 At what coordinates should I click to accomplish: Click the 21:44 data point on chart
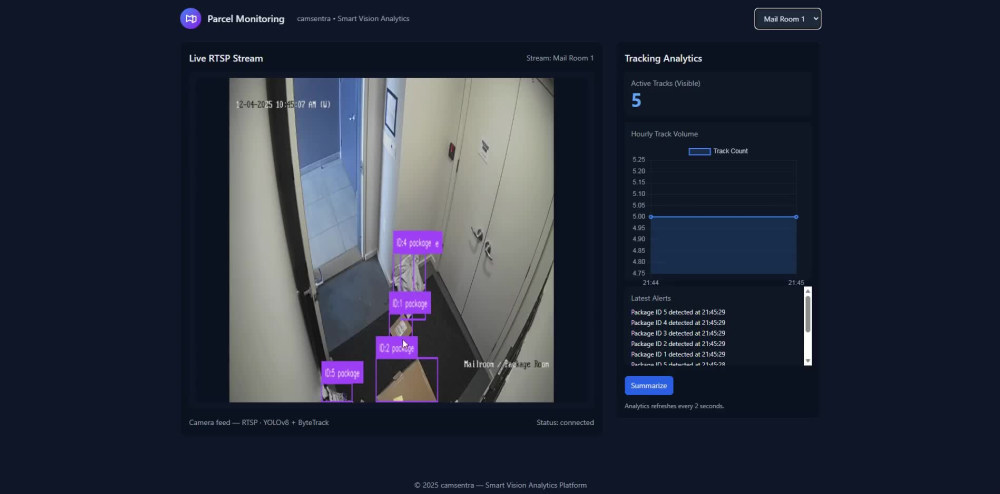[651, 217]
